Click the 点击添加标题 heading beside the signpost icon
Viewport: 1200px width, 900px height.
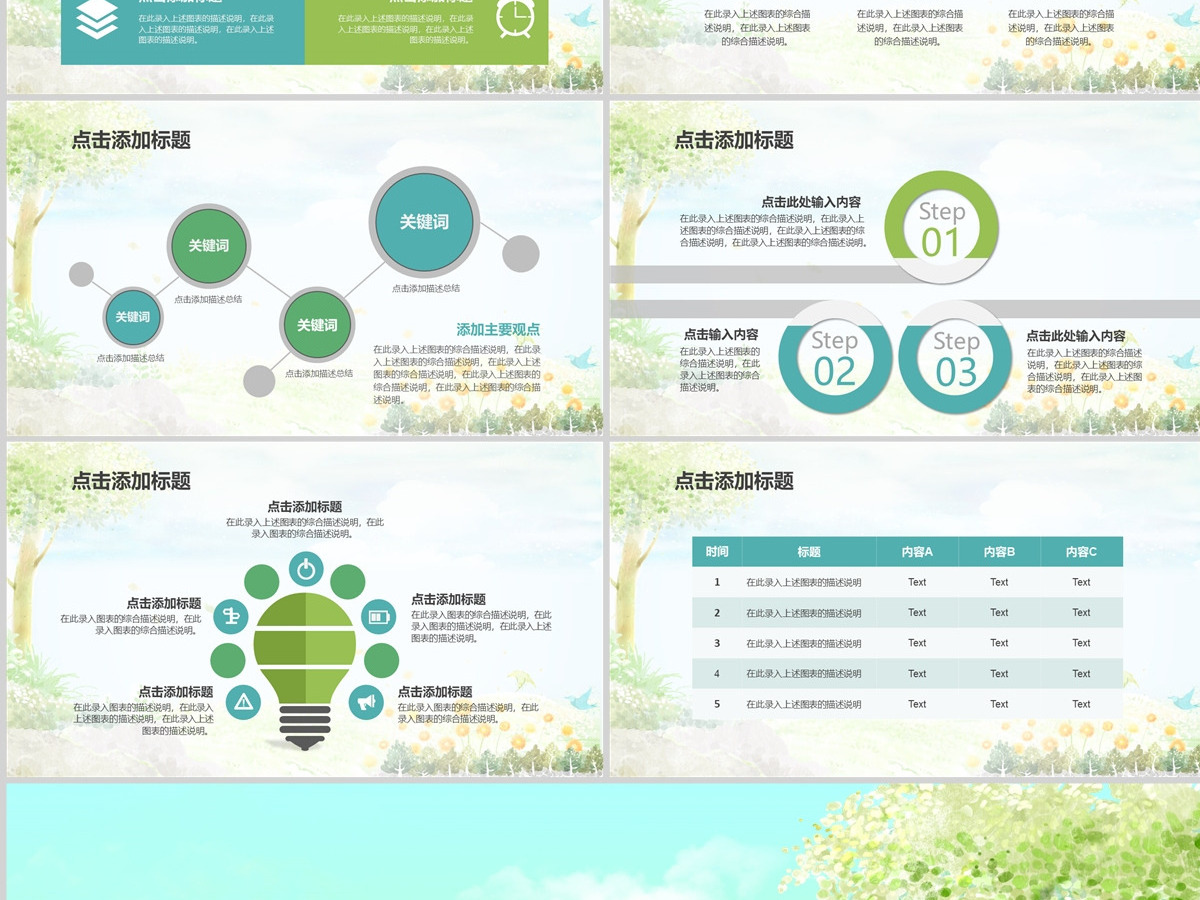[x=164, y=603]
